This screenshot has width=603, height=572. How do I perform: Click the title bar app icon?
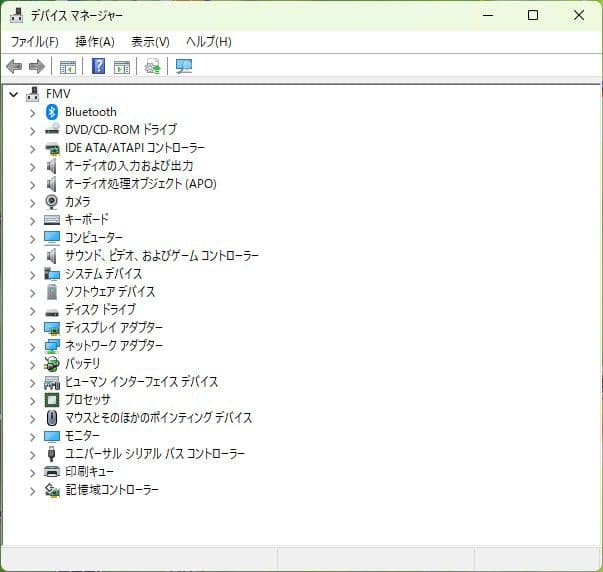17,15
